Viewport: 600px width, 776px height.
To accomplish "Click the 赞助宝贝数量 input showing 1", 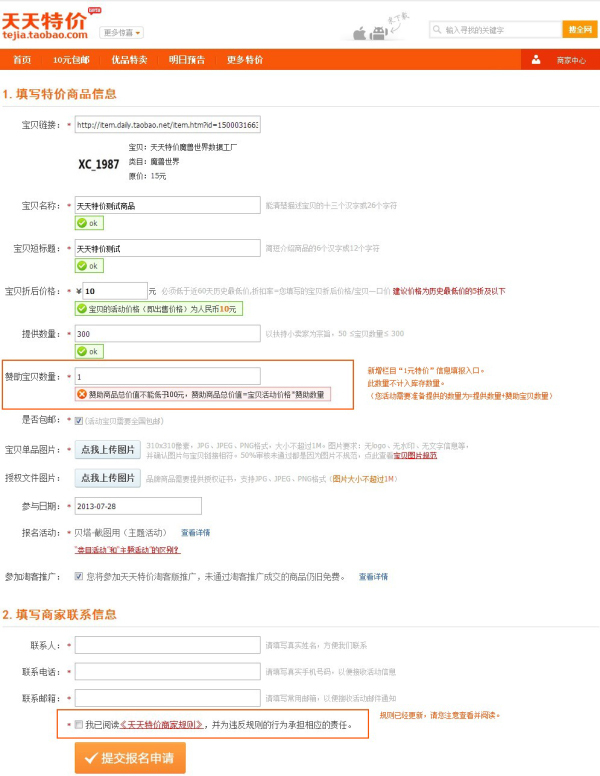I will coord(168,376).
